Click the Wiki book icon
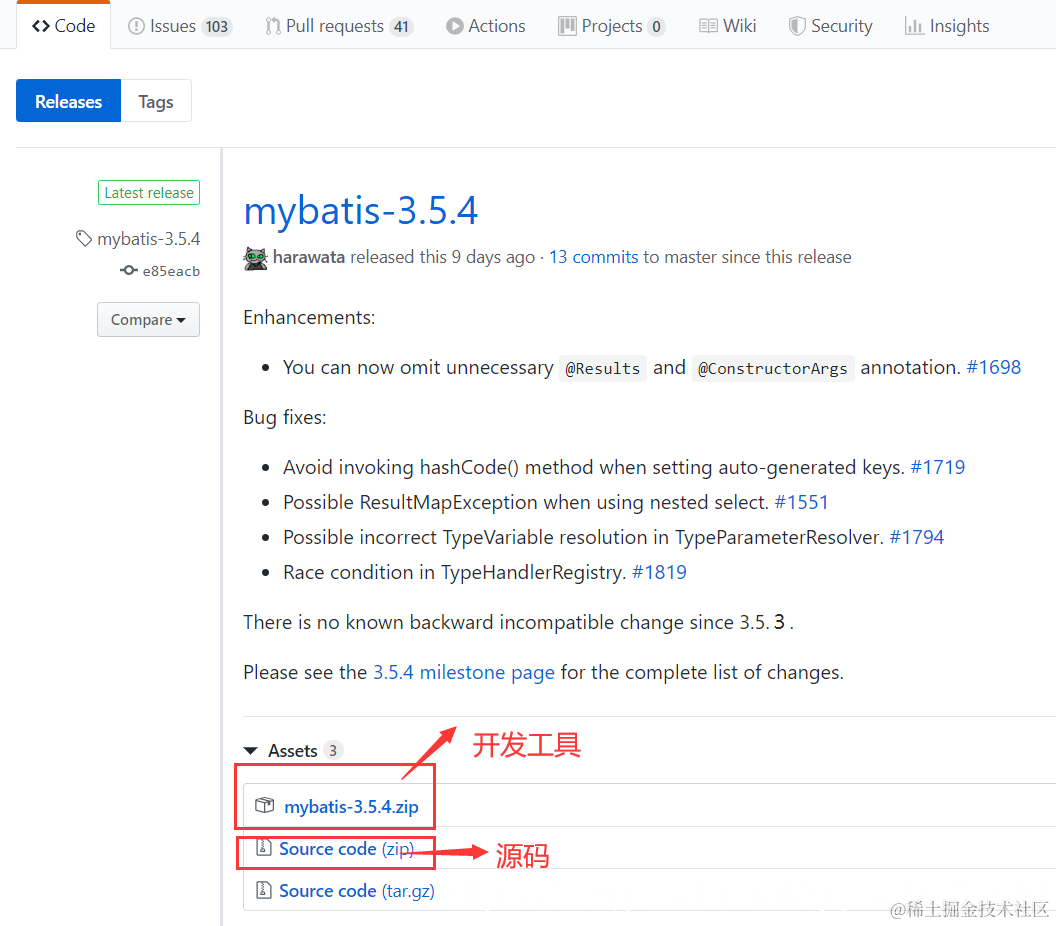Viewport: 1056px width, 926px height. 708,26
